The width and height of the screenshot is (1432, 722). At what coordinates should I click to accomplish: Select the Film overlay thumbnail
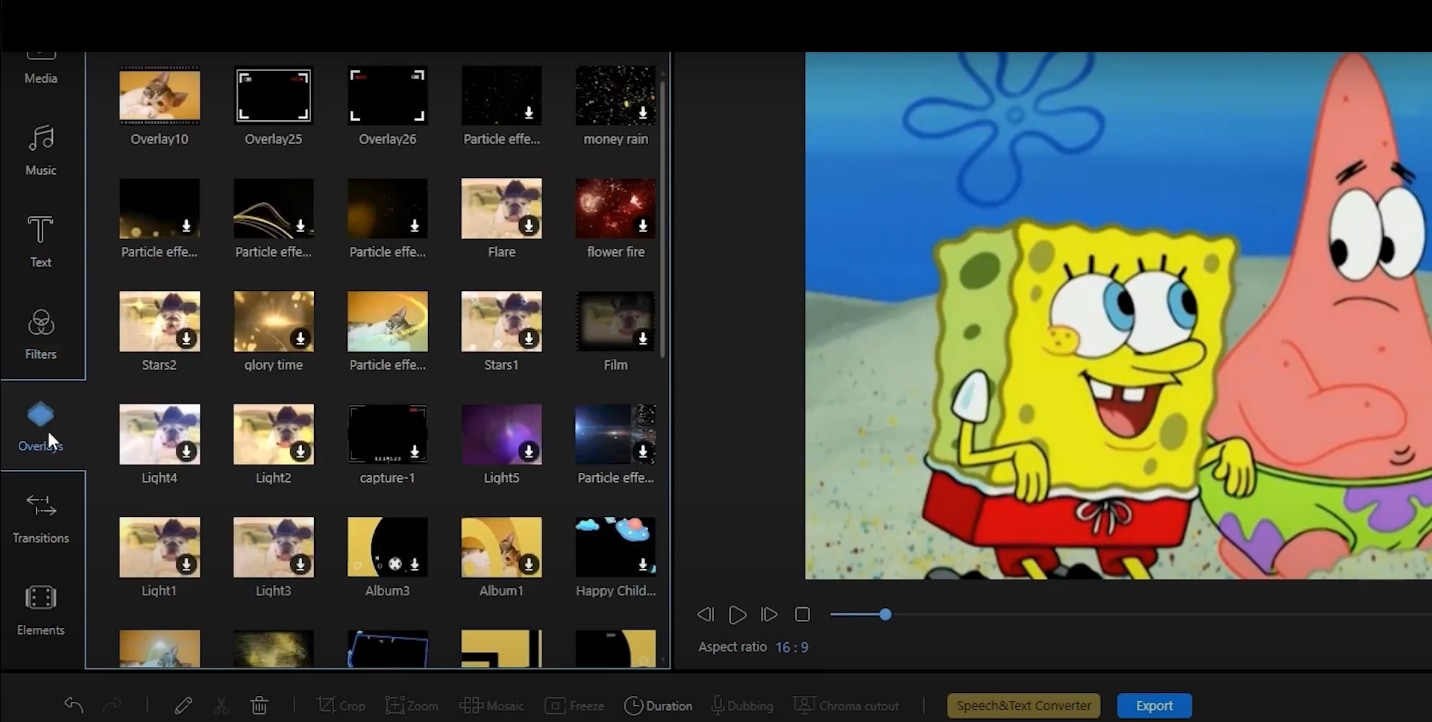(x=616, y=321)
